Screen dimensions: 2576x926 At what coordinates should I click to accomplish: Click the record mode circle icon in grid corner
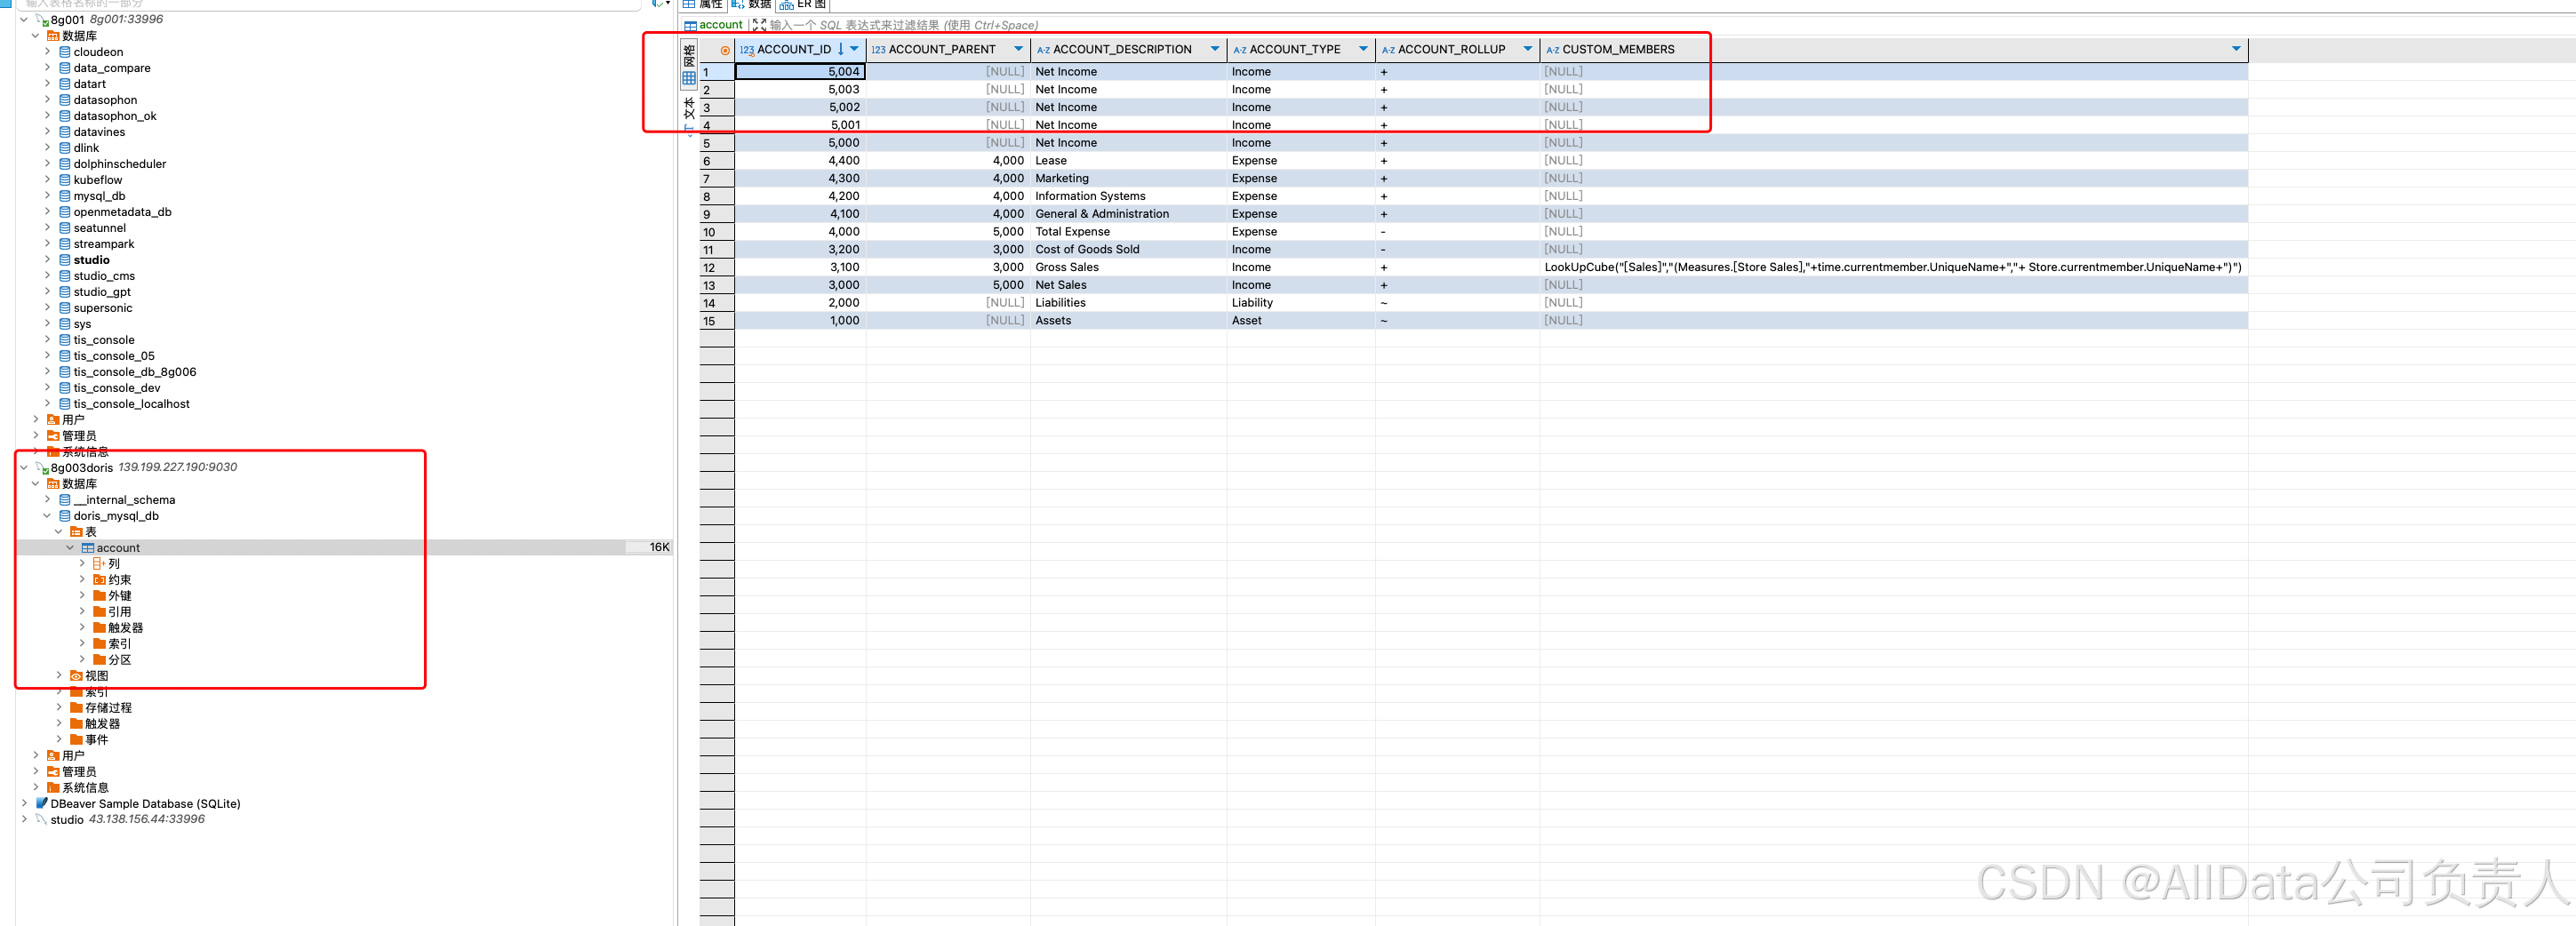point(725,50)
